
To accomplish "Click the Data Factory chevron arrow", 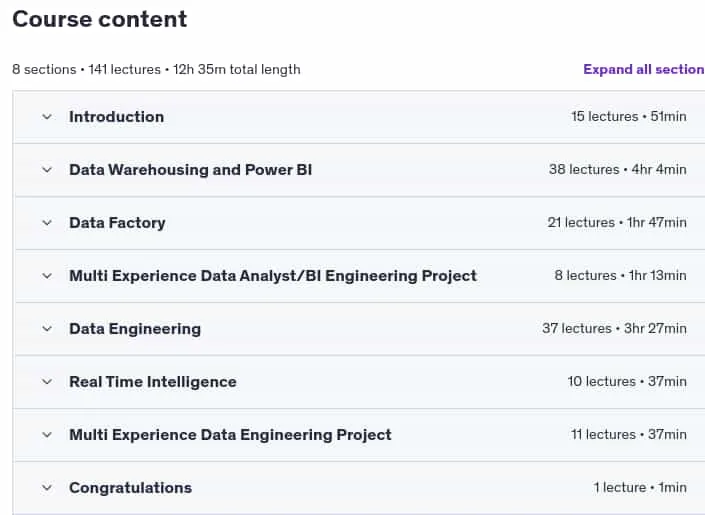I will point(47,223).
